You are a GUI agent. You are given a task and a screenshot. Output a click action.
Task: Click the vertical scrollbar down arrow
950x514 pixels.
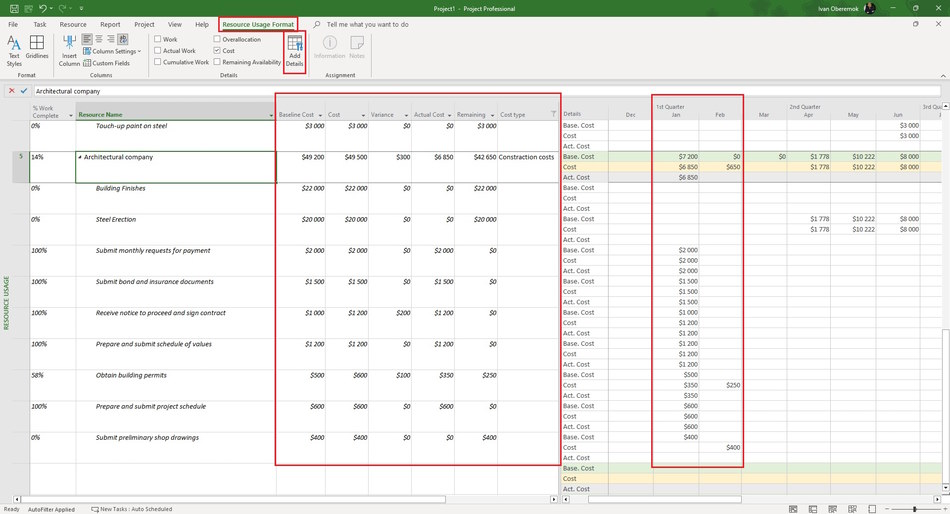pyautogui.click(x=945, y=487)
